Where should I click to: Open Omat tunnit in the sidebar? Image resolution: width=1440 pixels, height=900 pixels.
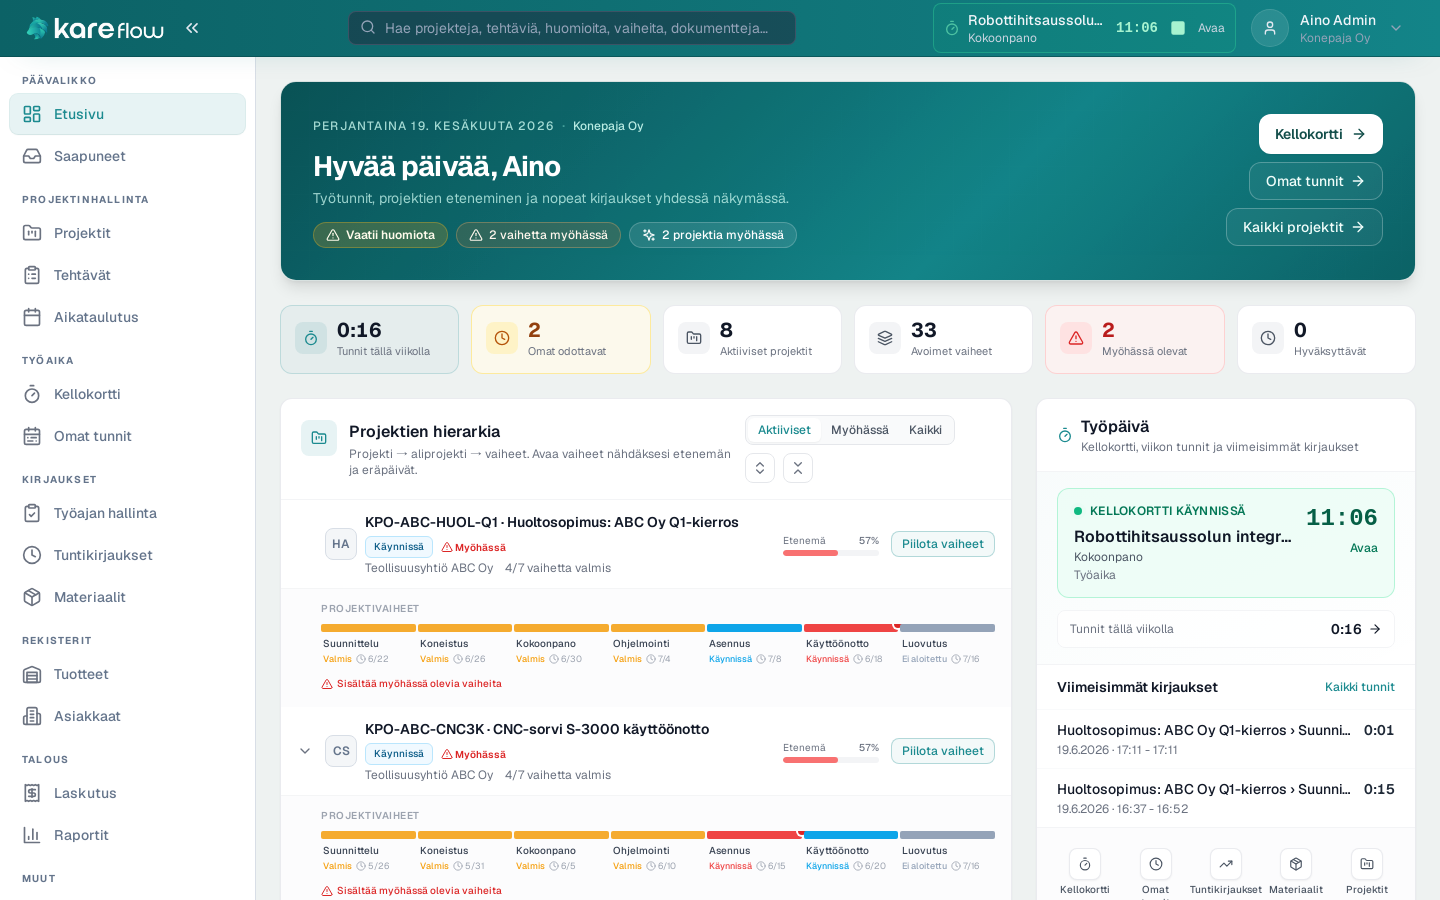click(x=127, y=436)
